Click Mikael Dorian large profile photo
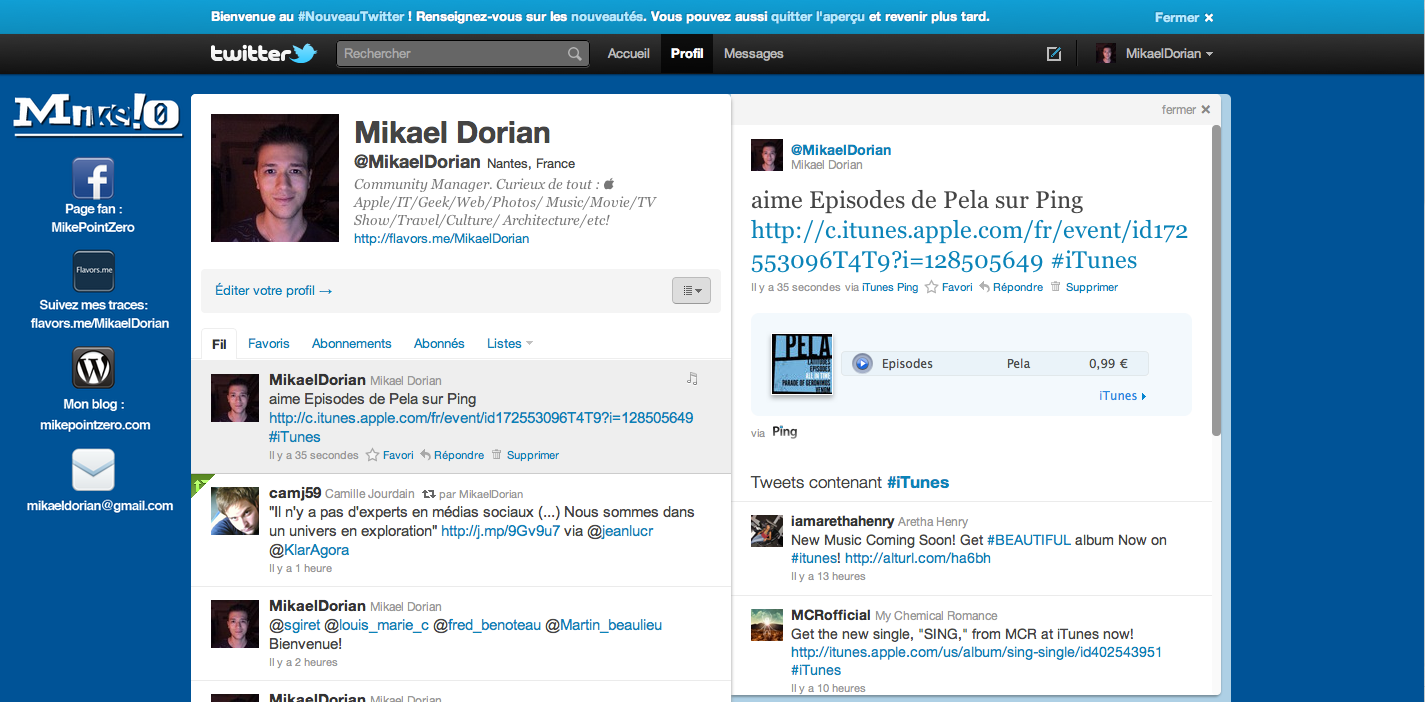The height and width of the screenshot is (702, 1425). (275, 178)
